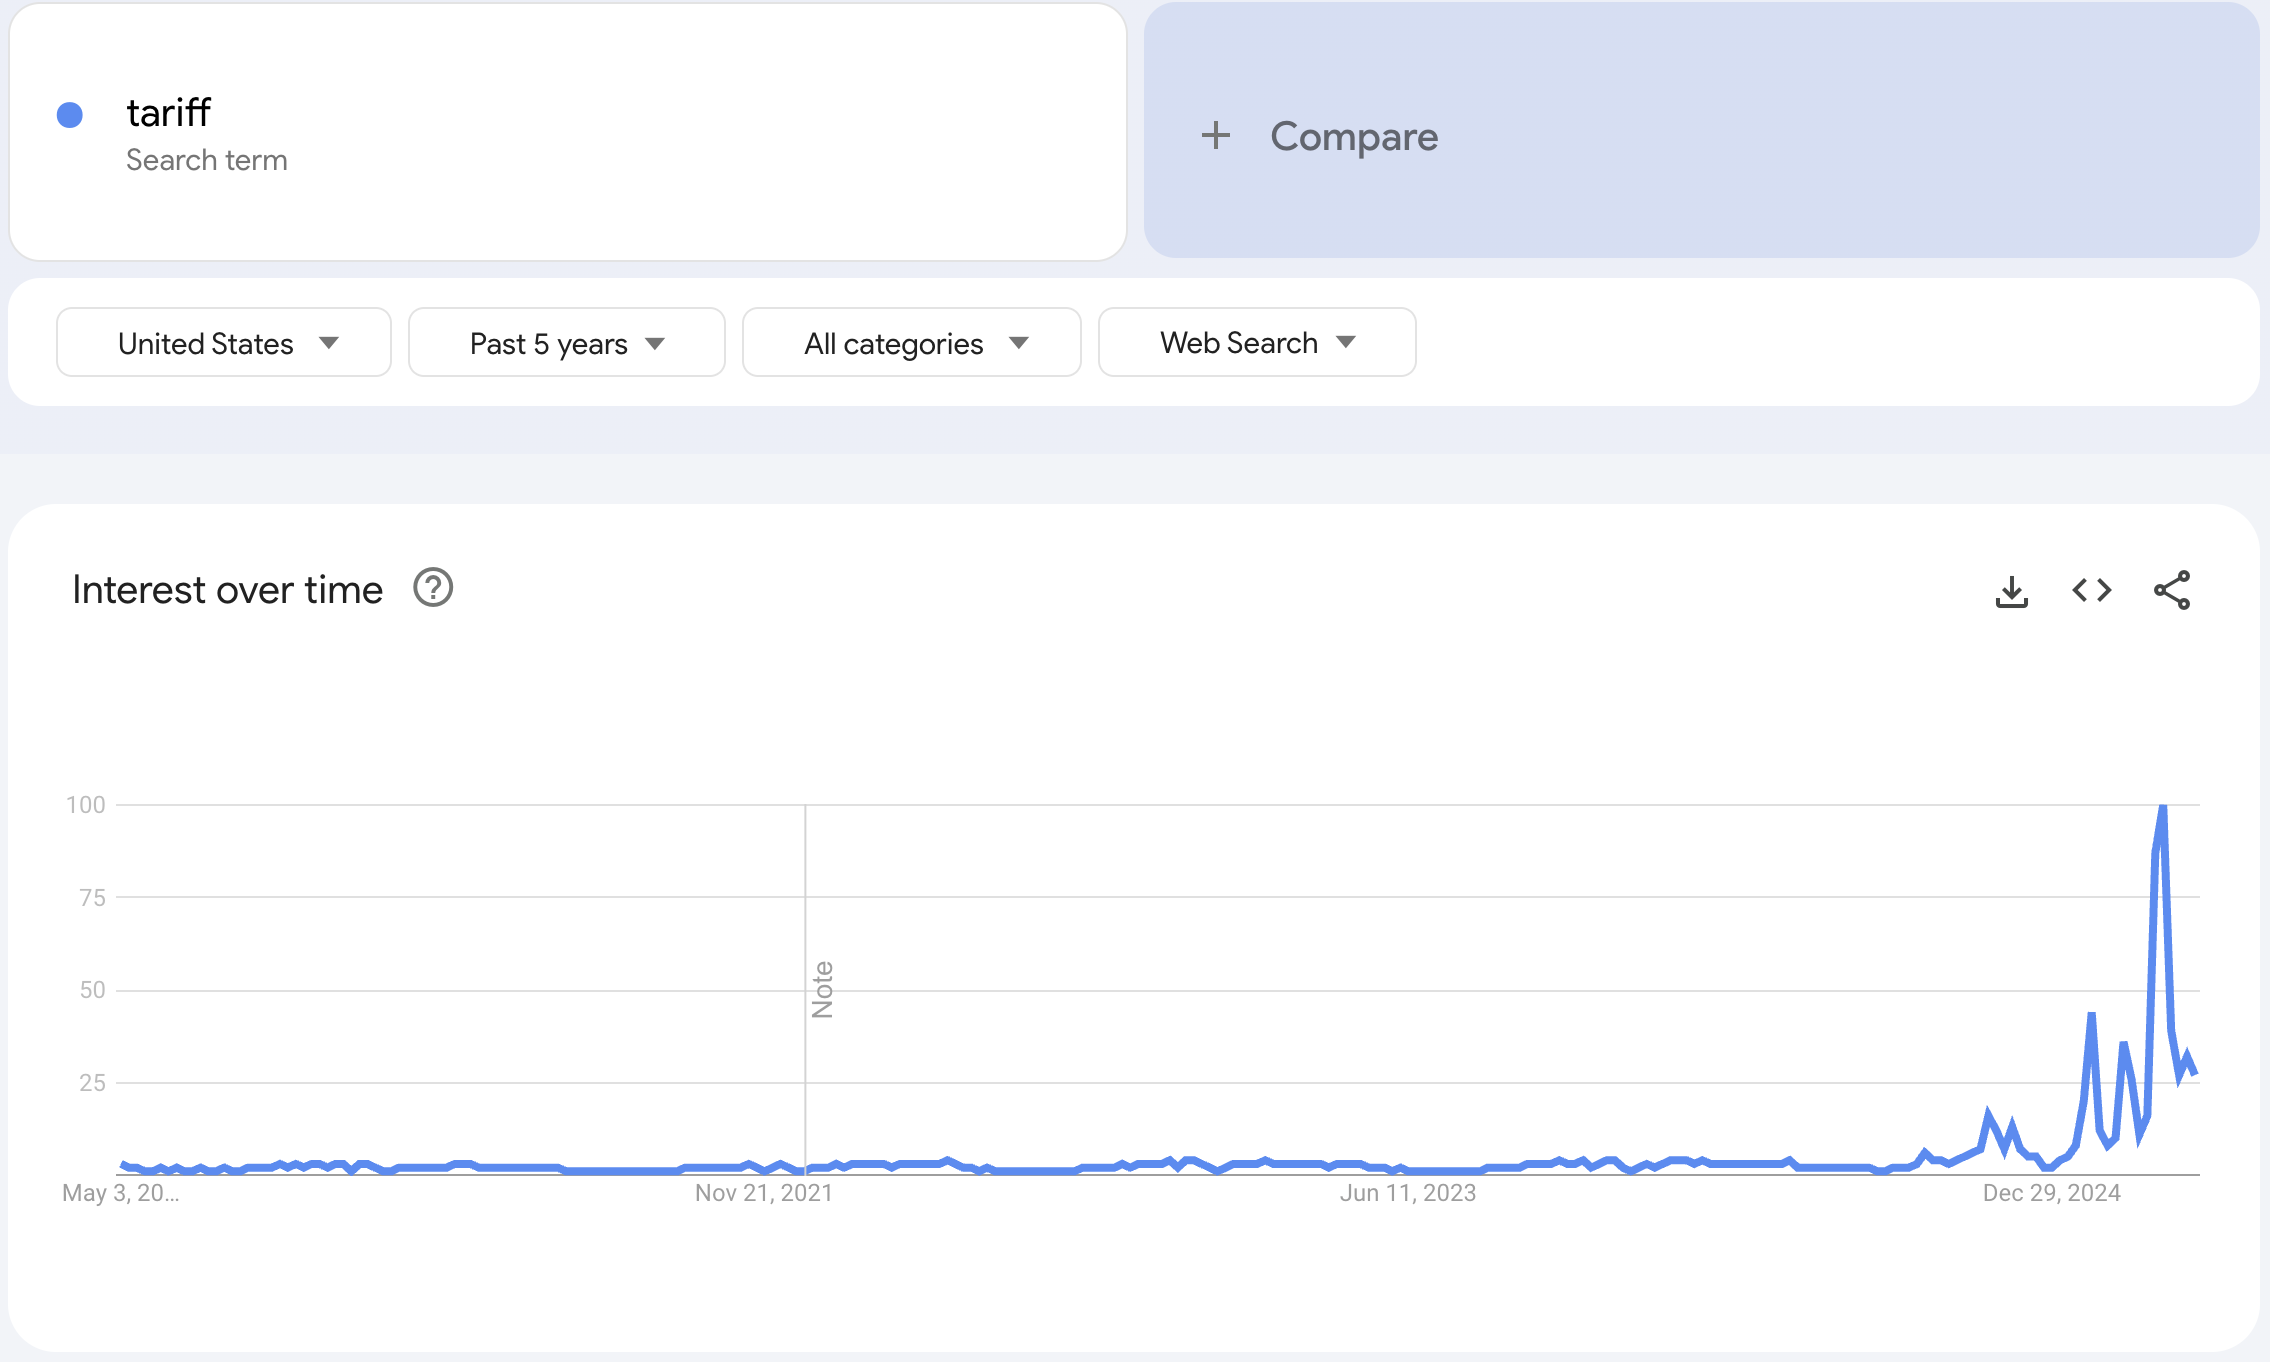This screenshot has height=1362, width=2270.
Task: Open the United States region dropdown
Action: 223,343
